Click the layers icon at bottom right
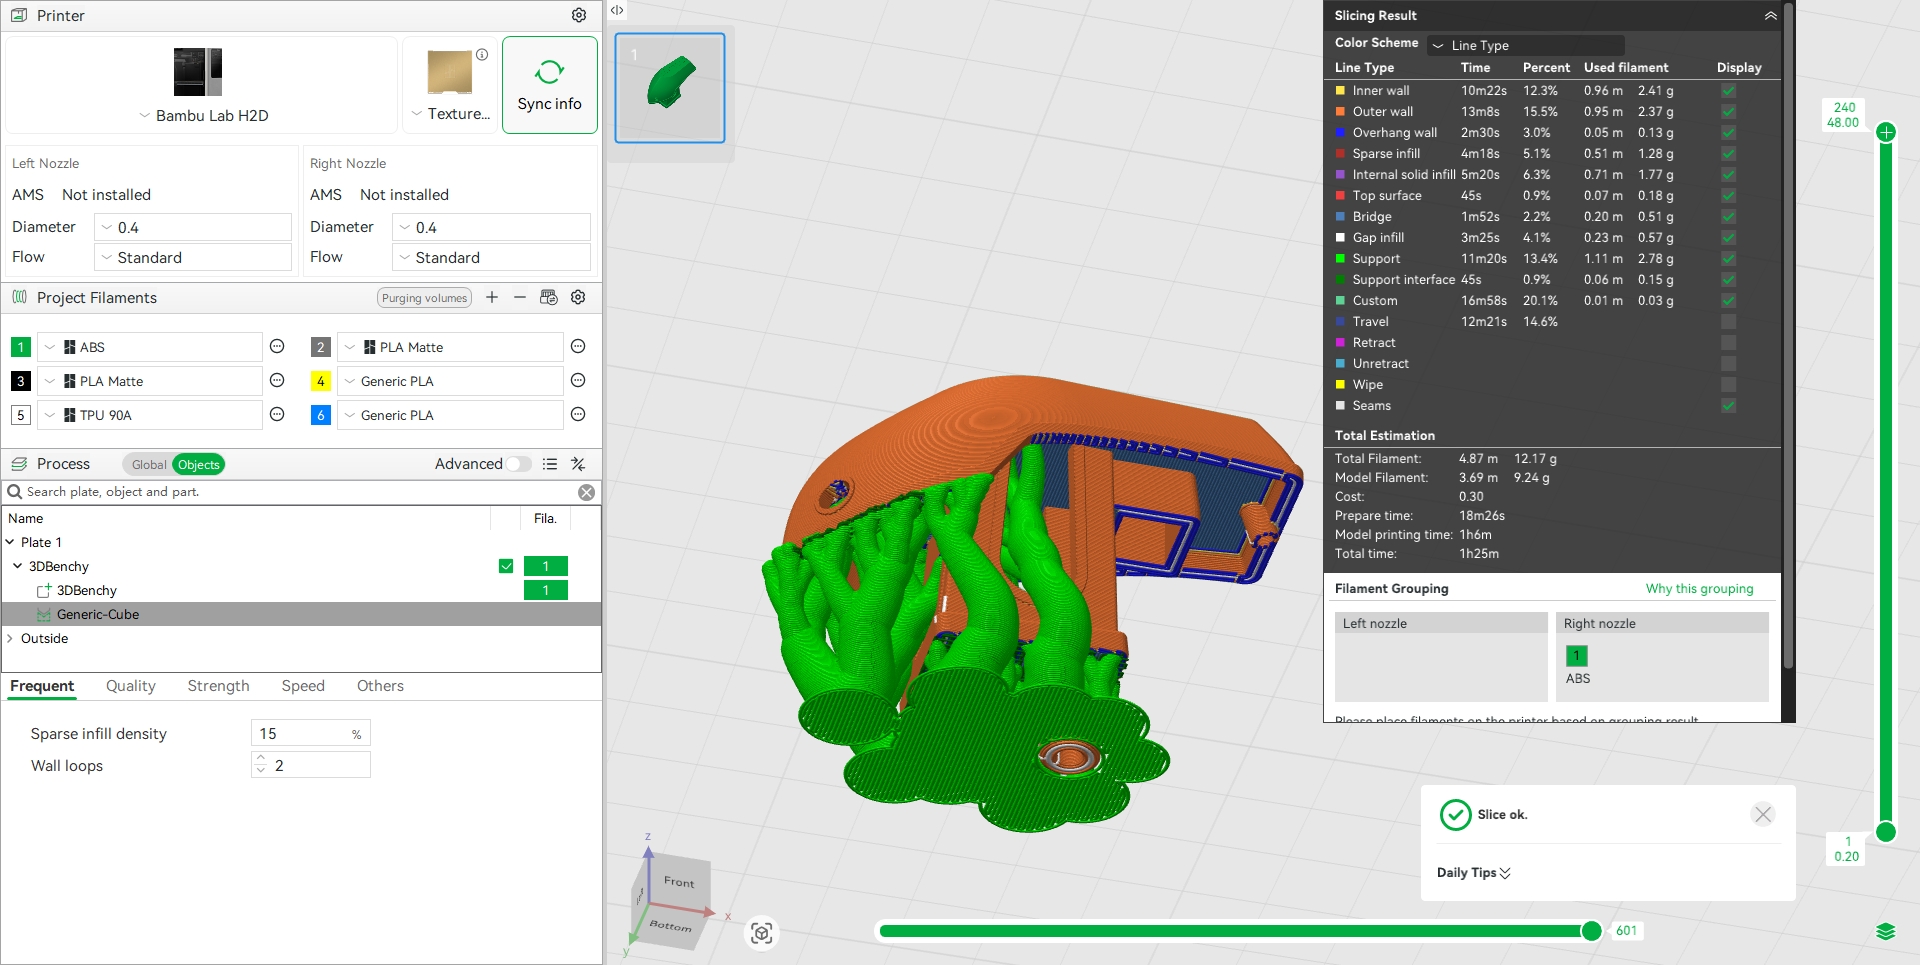 [x=1886, y=932]
